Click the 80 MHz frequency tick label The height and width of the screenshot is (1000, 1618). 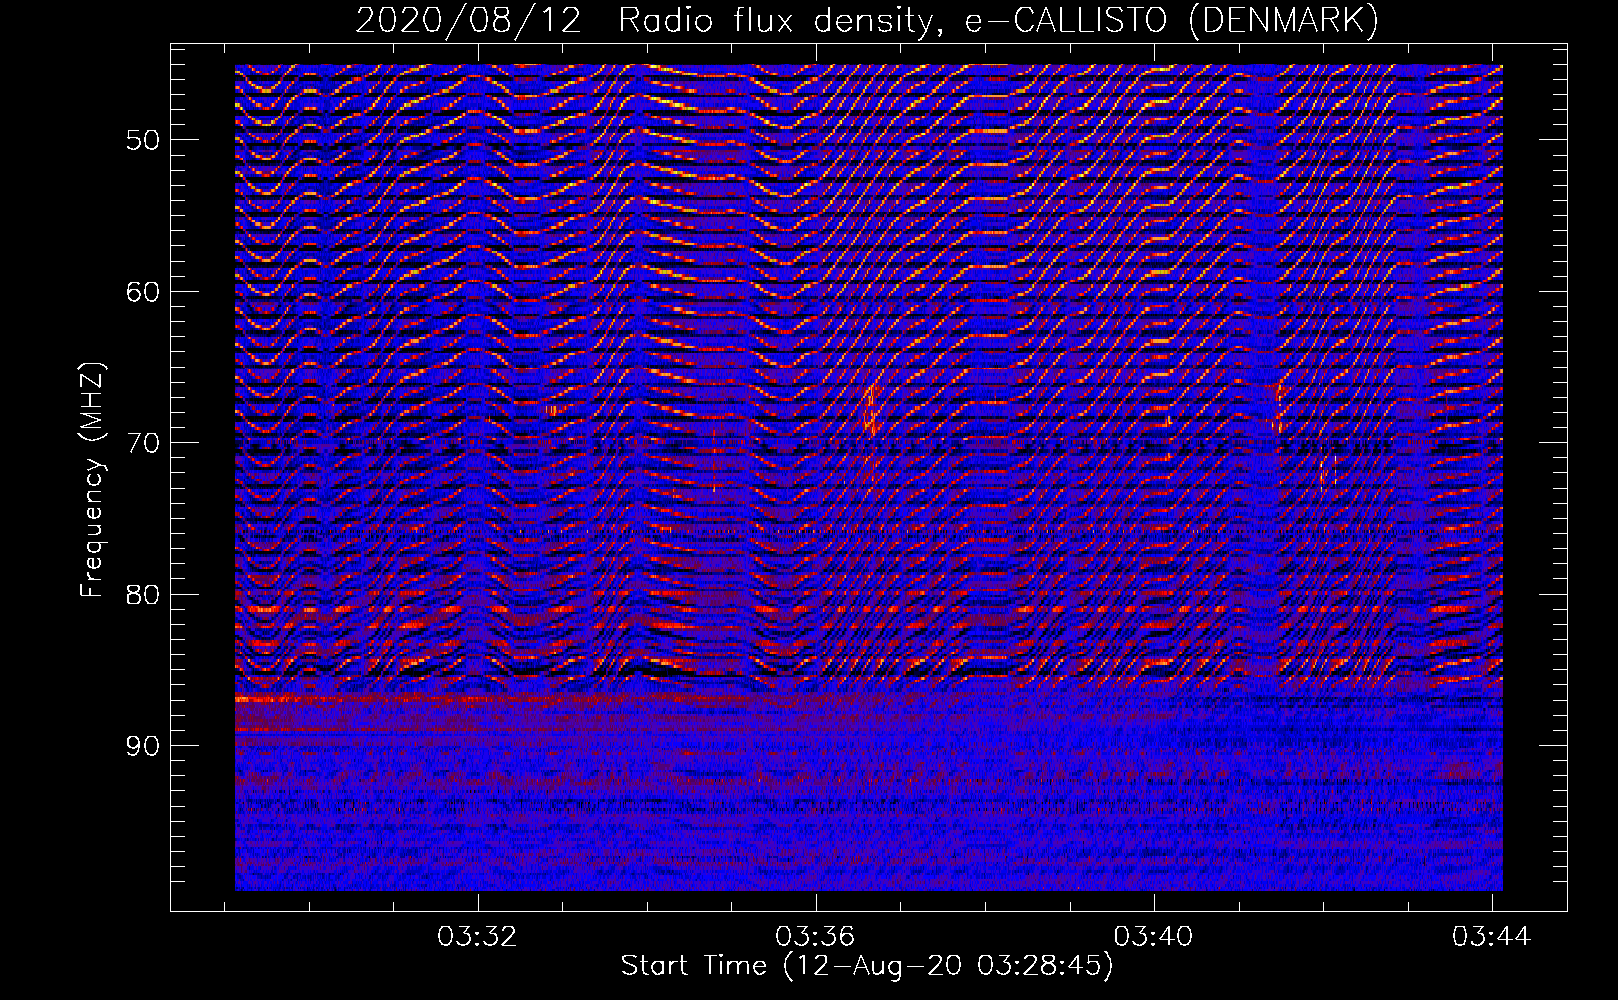click(x=143, y=595)
